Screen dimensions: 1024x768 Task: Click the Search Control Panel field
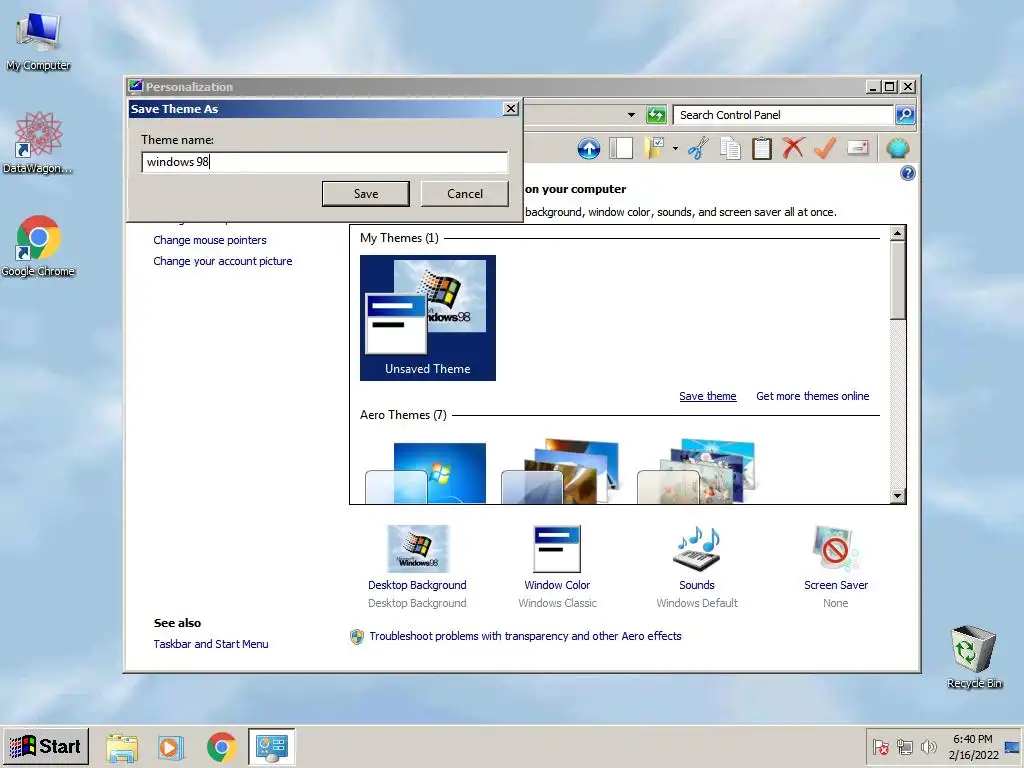pos(783,115)
